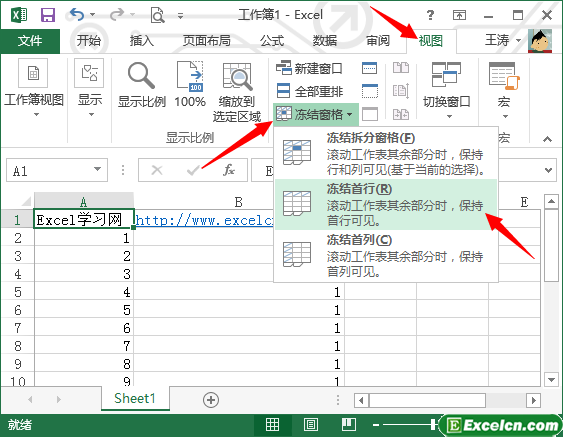
Task: Collapse the ribbon with the caret
Action: pos(547,139)
